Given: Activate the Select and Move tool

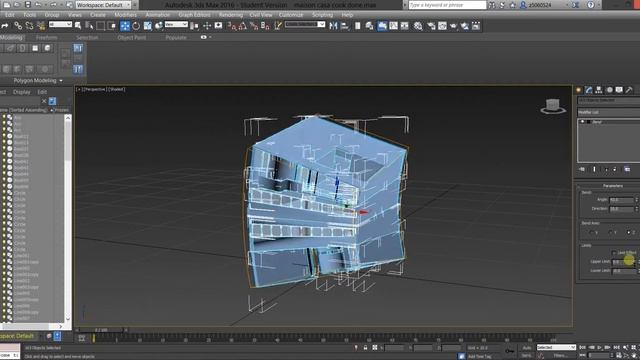Looking at the screenshot, I should pos(125,26).
